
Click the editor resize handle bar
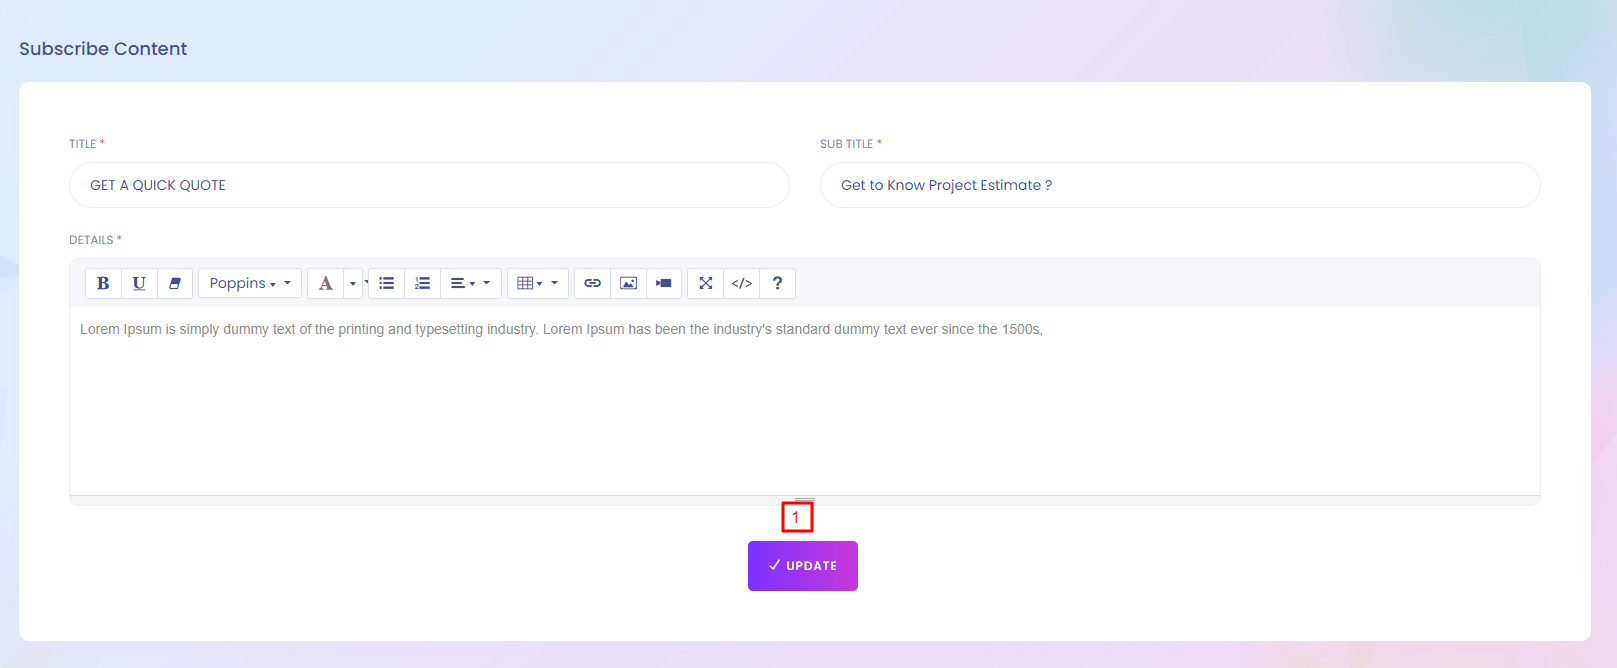(x=804, y=500)
